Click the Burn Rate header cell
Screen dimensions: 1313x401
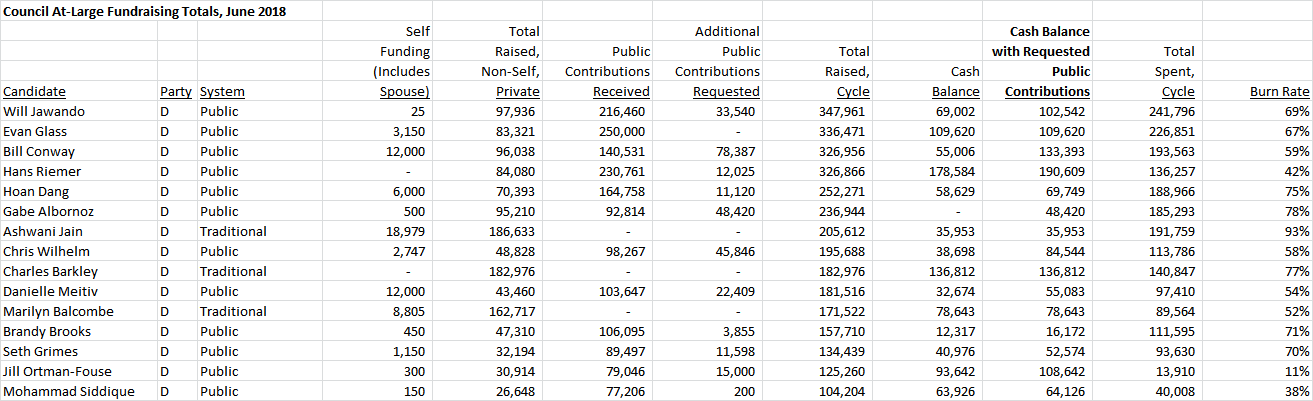click(x=1257, y=91)
